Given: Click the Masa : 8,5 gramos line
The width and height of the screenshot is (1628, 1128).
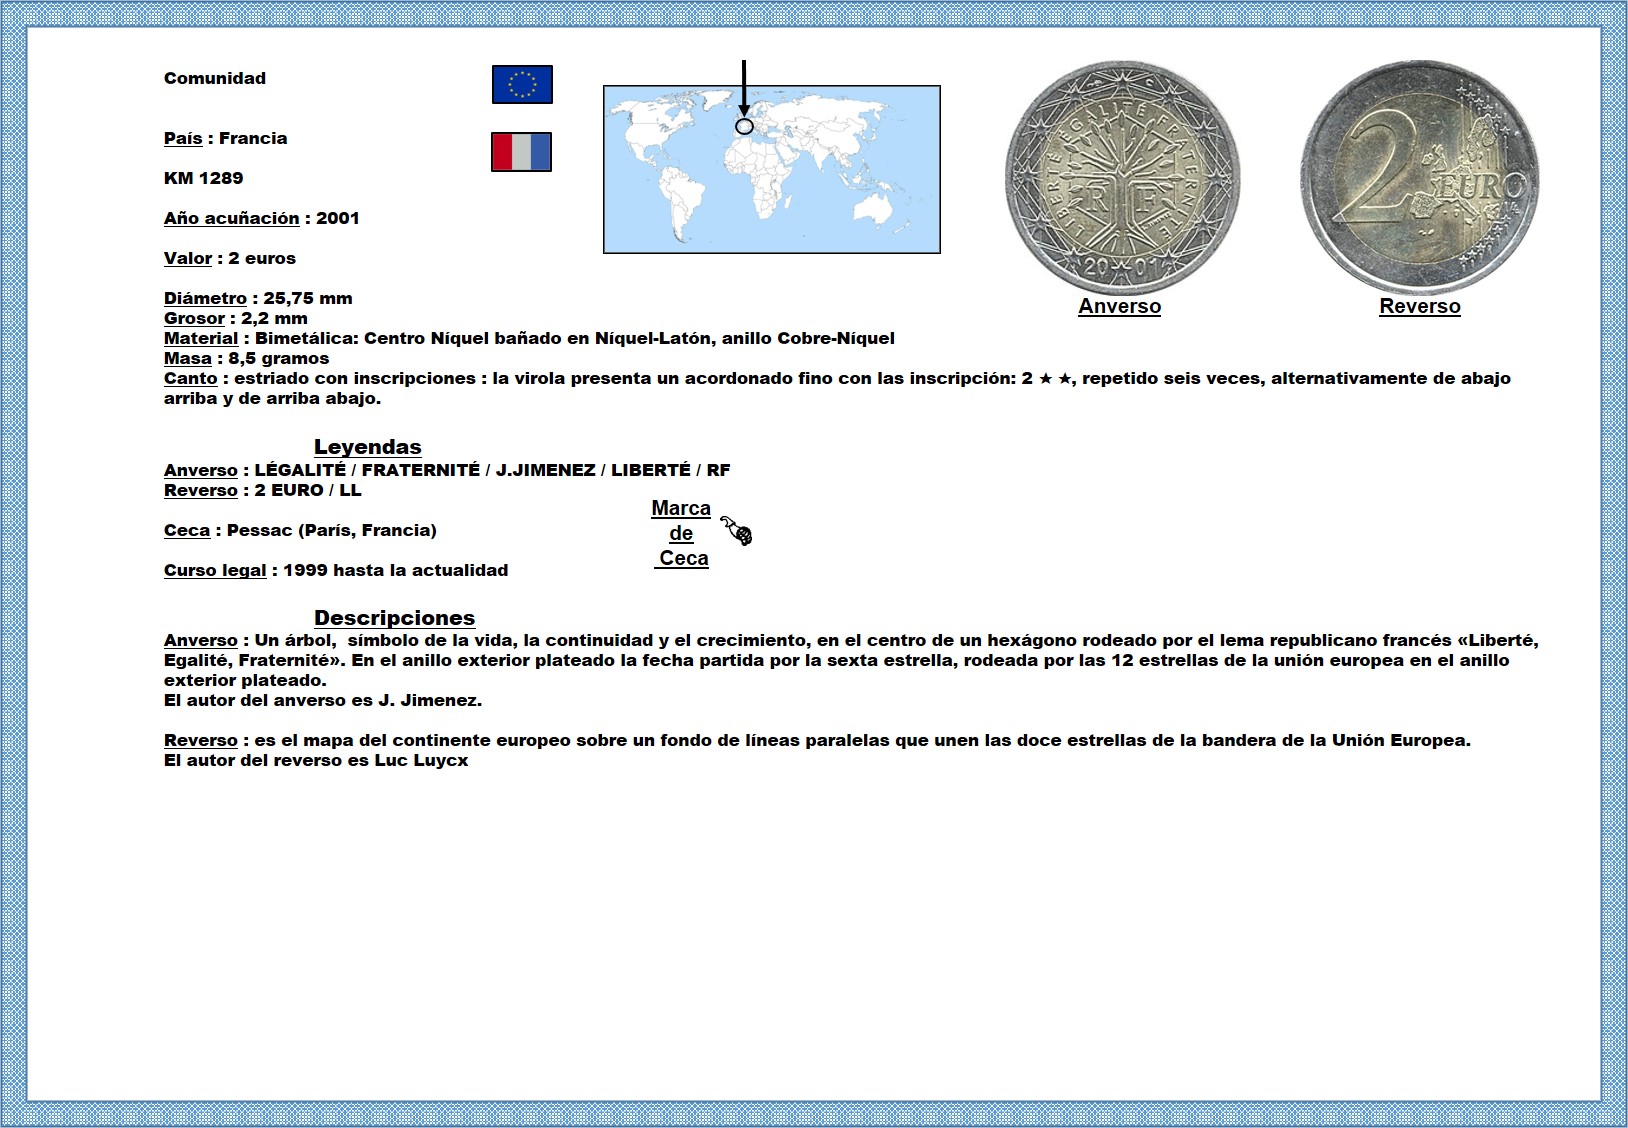Looking at the screenshot, I should [246, 358].
